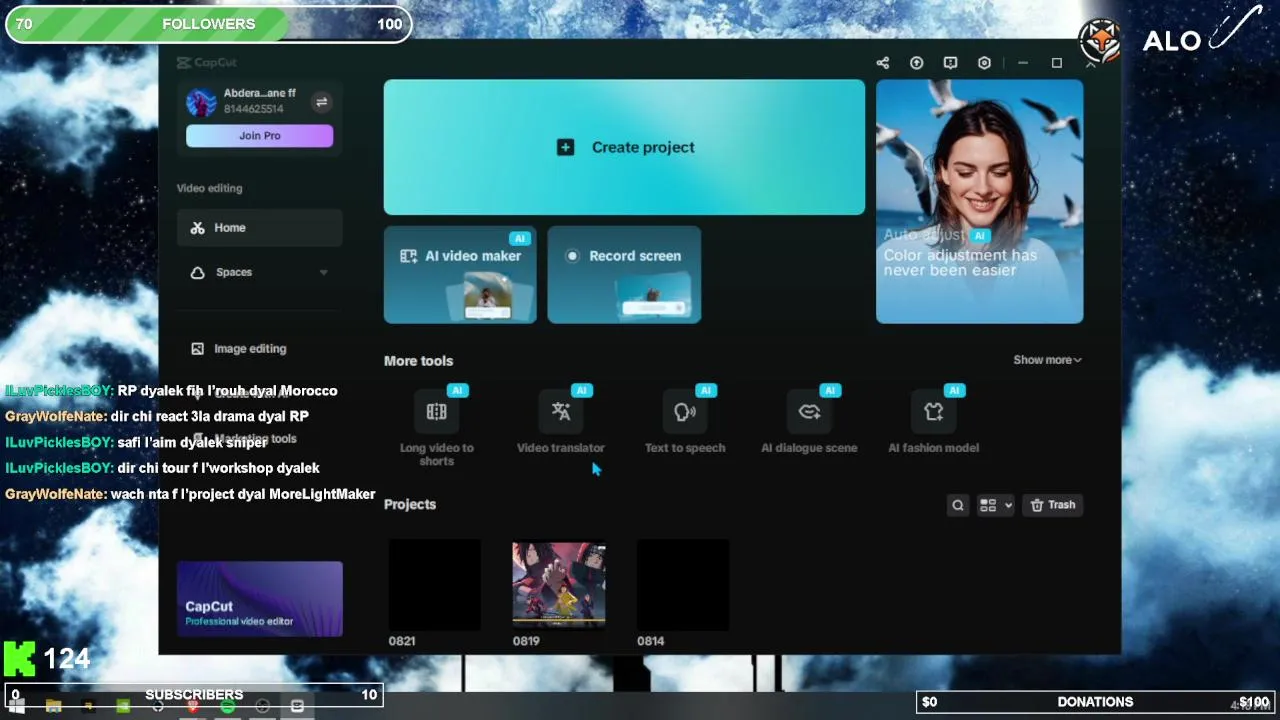Click the Home scissors icon in sidebar

pos(197,228)
